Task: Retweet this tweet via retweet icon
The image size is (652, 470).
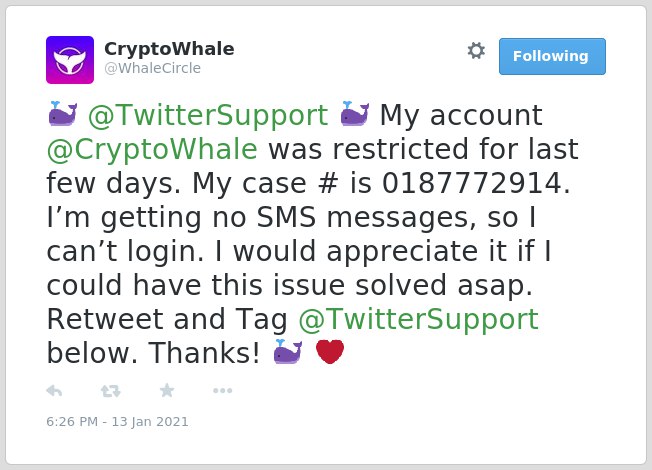Action: (x=110, y=391)
